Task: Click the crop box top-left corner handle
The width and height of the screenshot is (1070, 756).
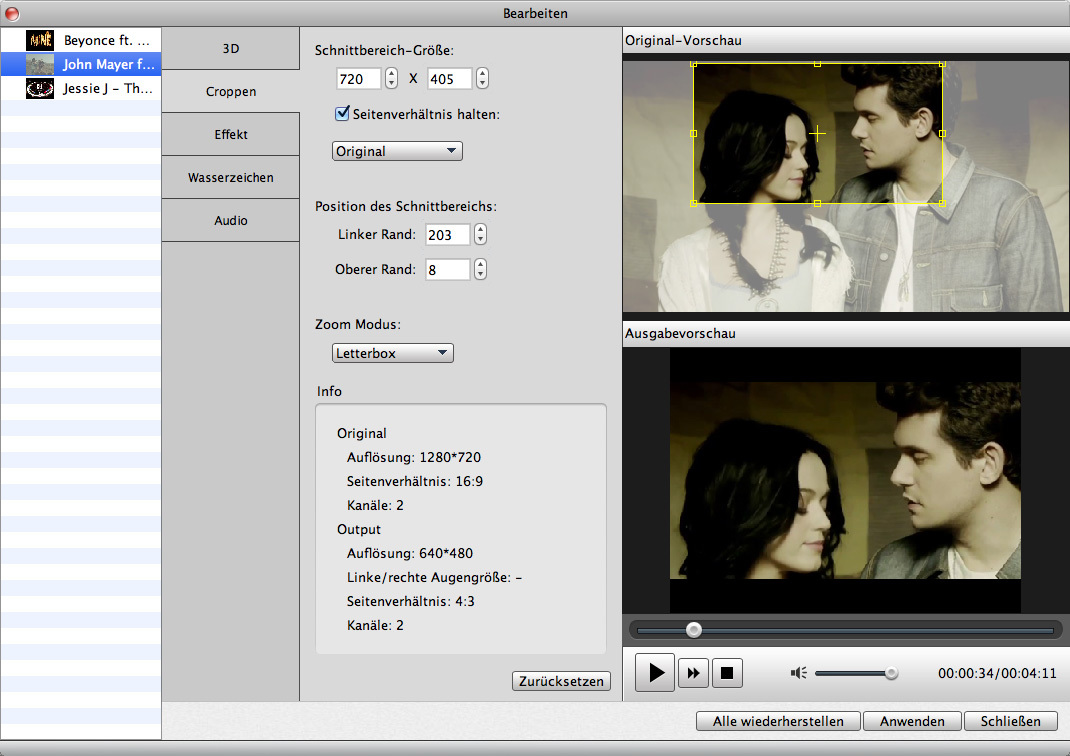Action: (x=693, y=64)
